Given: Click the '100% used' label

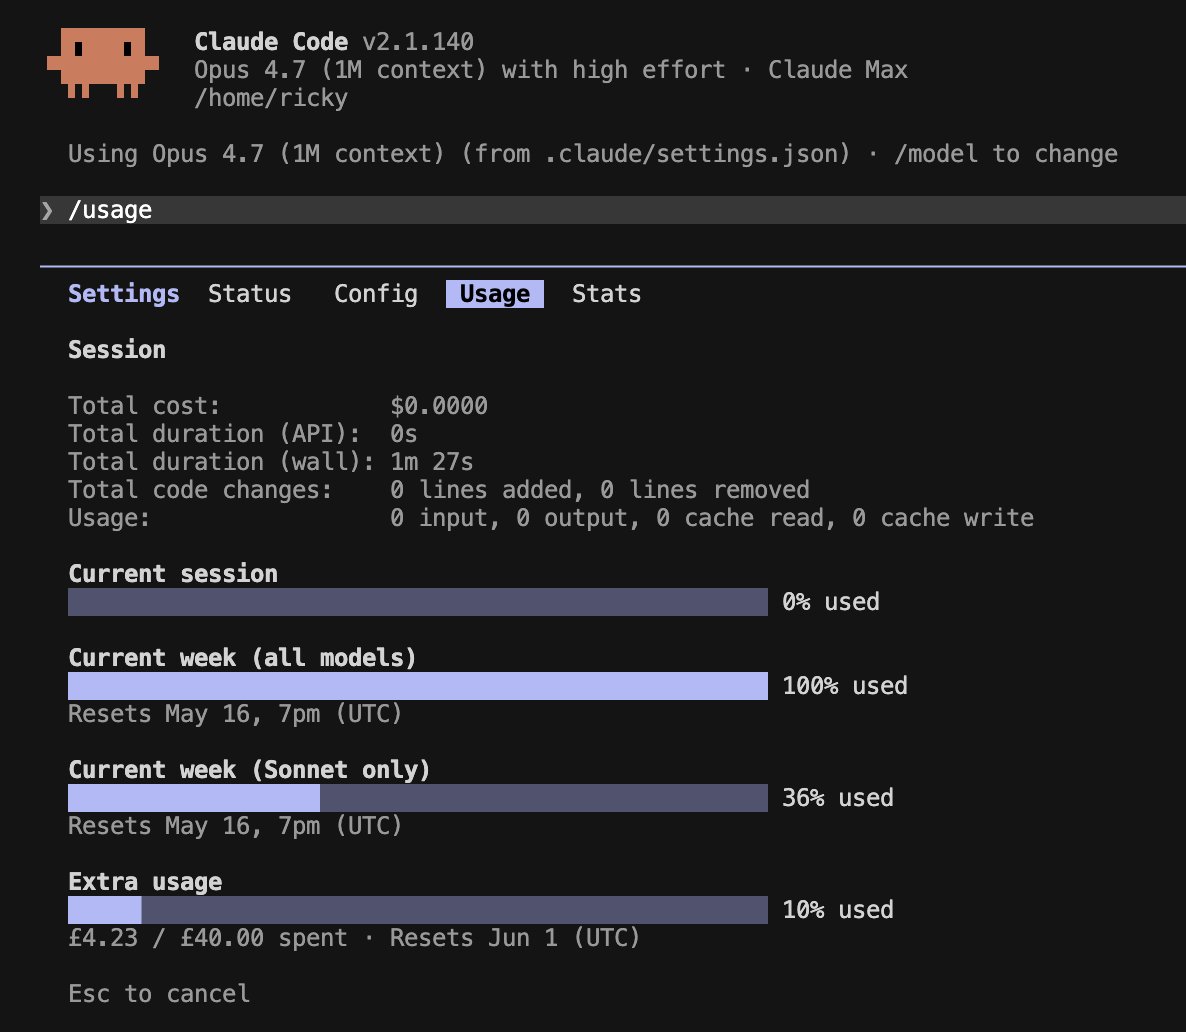Looking at the screenshot, I should pyautogui.click(x=845, y=686).
